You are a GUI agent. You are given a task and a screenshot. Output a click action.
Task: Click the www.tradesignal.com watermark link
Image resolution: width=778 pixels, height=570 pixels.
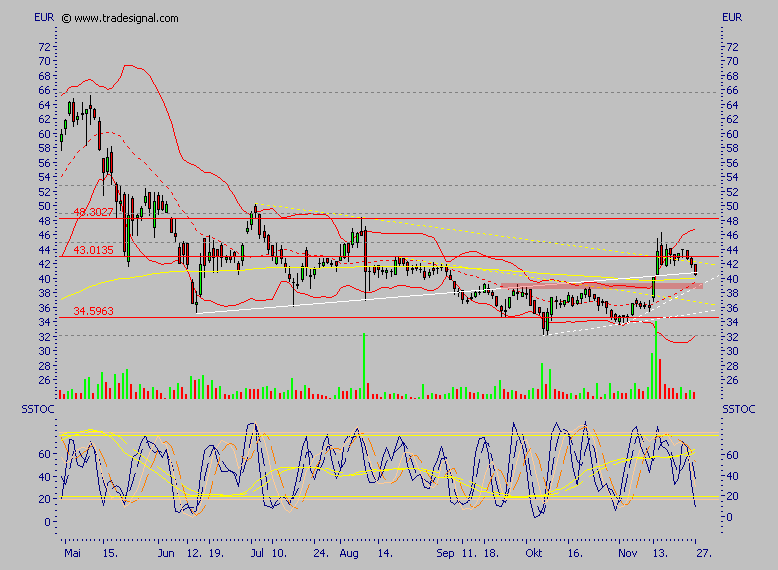point(127,18)
